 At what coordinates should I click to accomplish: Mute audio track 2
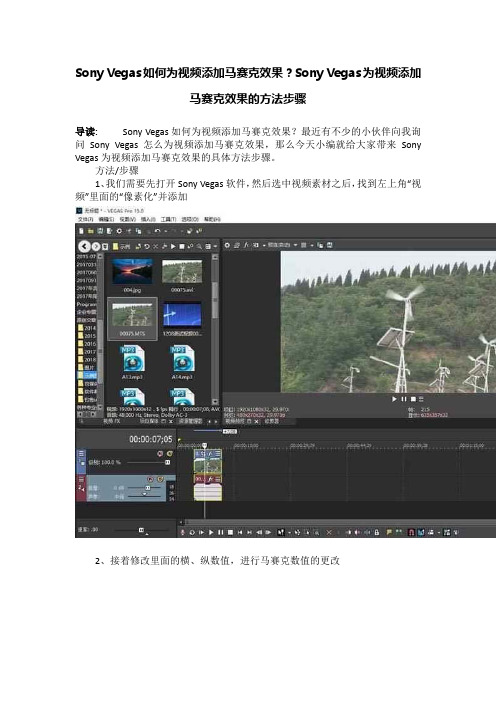tap(151, 479)
